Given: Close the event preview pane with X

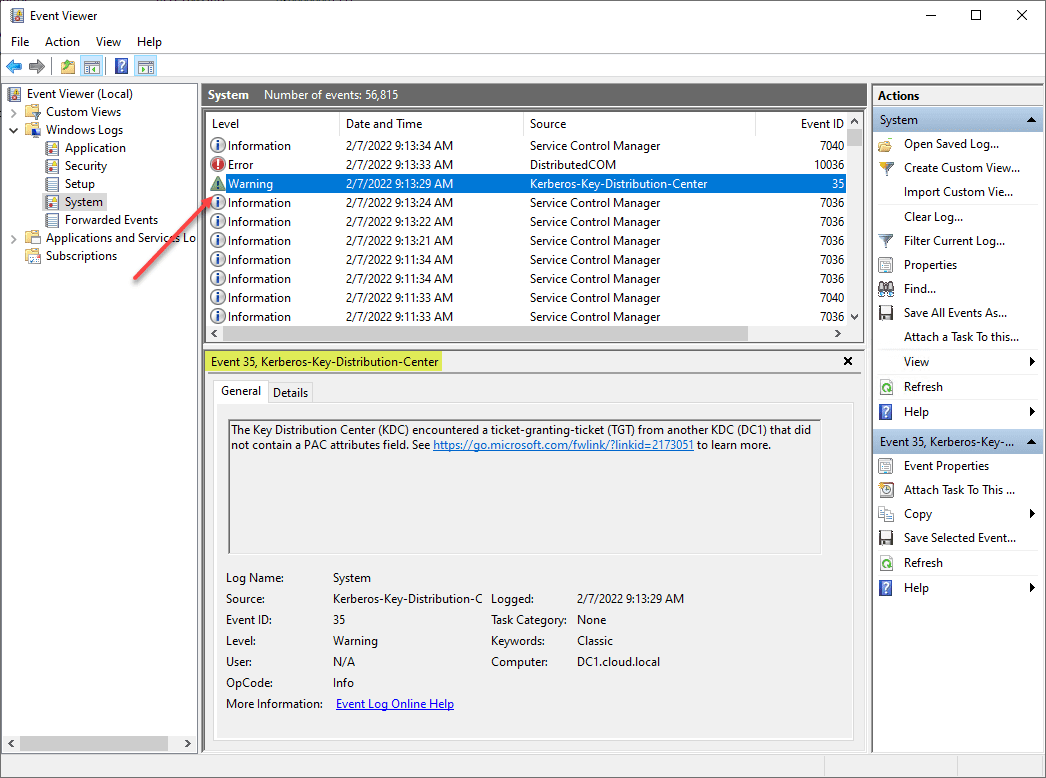Looking at the screenshot, I should (848, 361).
